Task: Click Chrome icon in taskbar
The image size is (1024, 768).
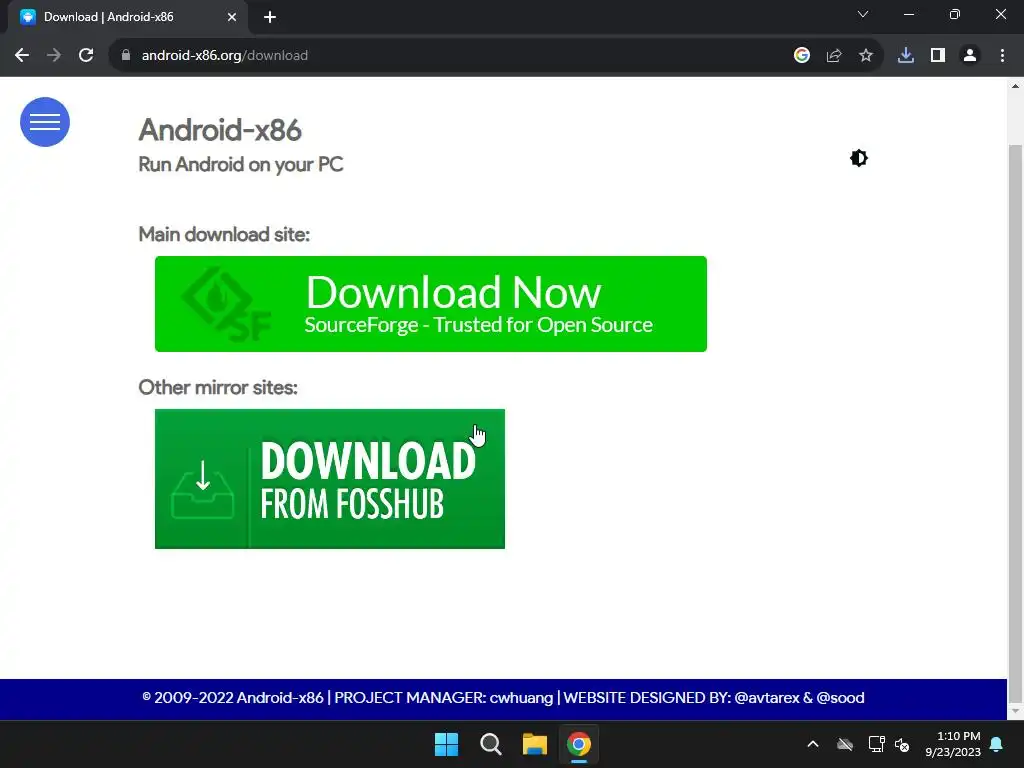Action: tap(579, 744)
